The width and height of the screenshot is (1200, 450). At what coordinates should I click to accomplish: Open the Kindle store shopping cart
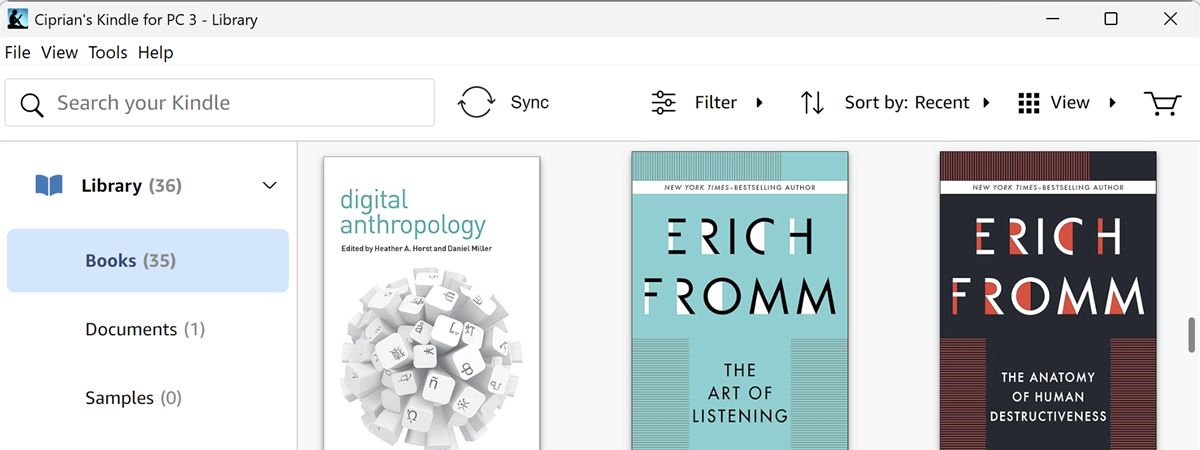pos(1162,102)
